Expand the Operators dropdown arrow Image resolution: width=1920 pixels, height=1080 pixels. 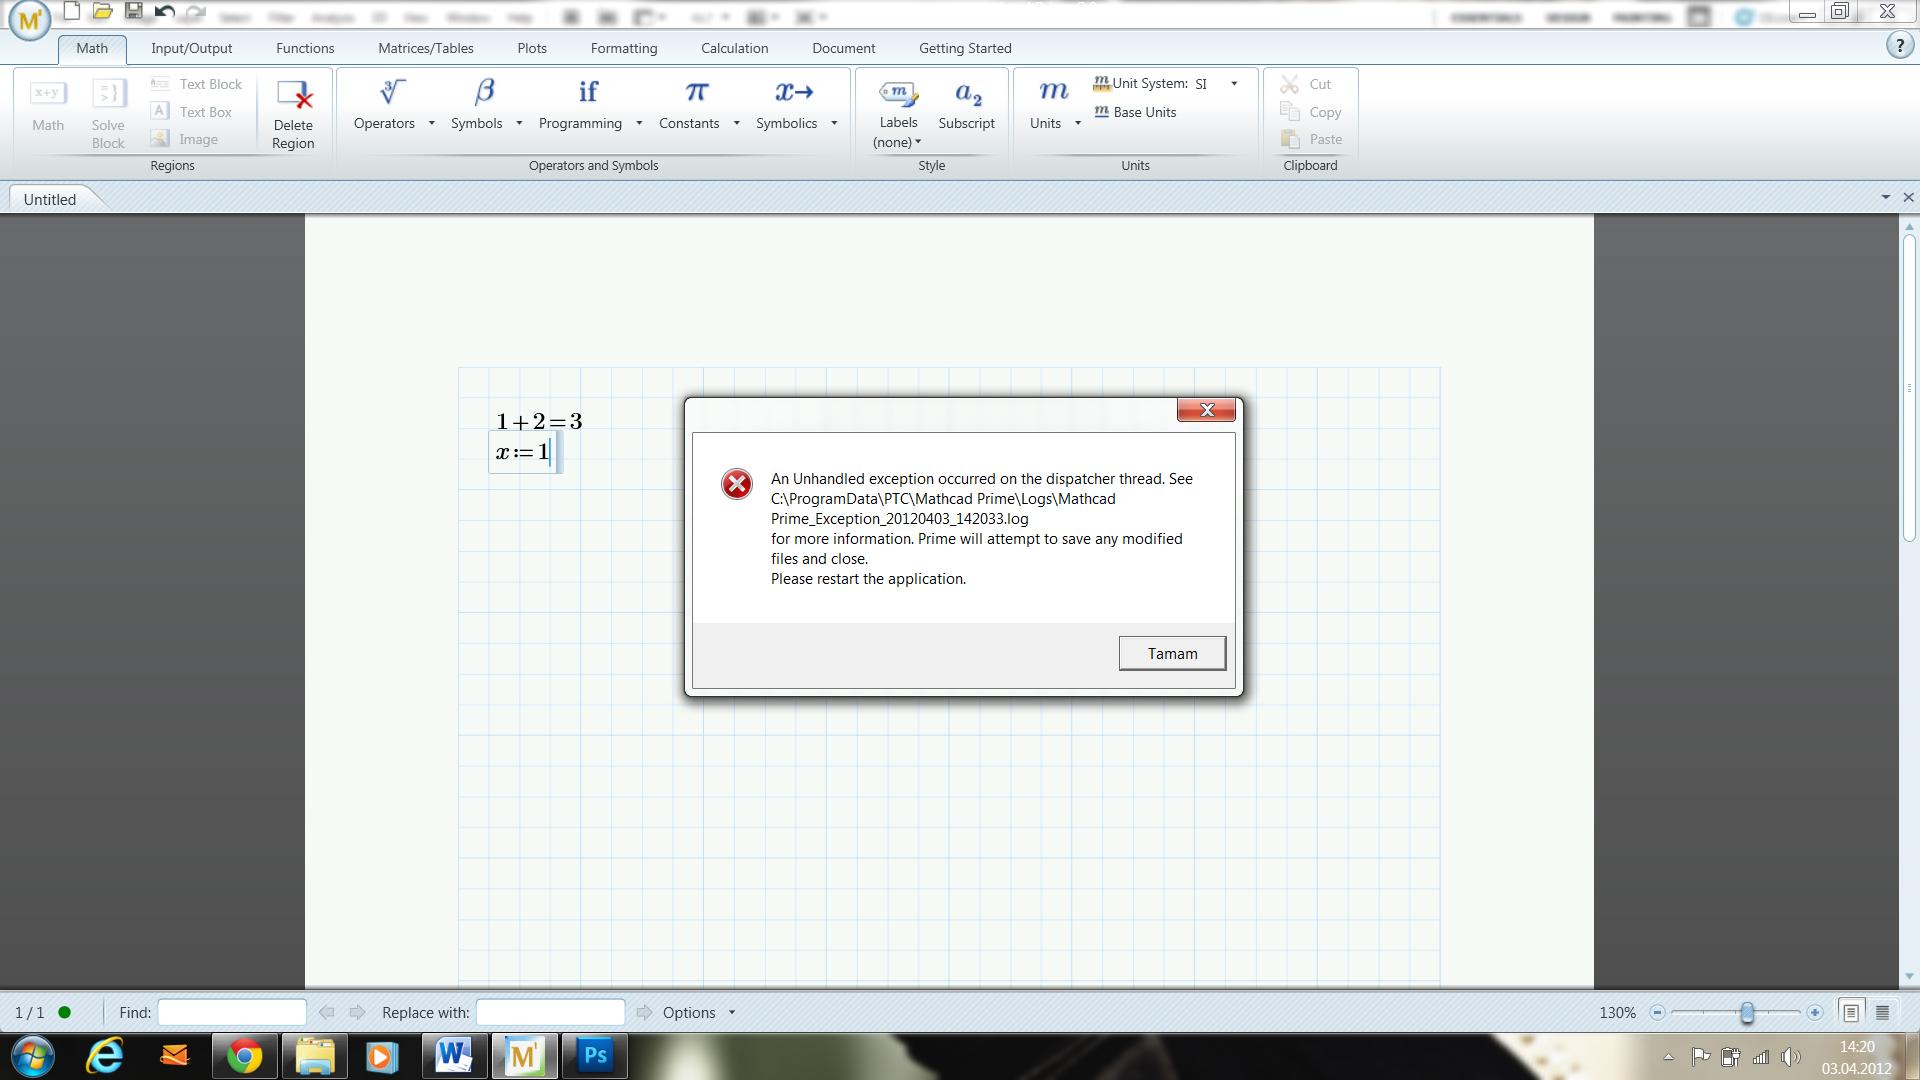[431, 123]
